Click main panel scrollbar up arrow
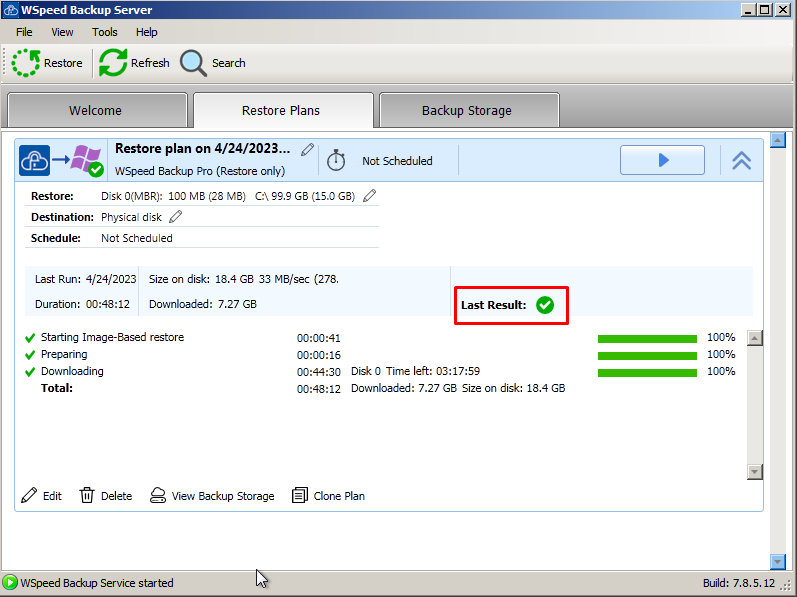This screenshot has height=597, width=797. tap(778, 140)
